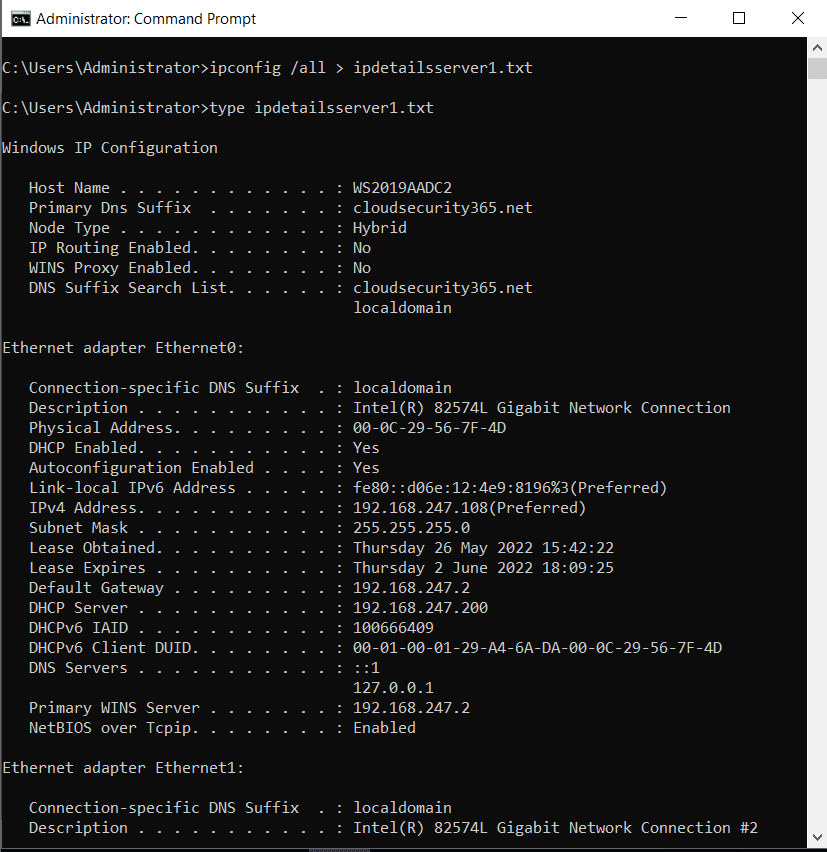827x852 pixels.
Task: Click the DNS server entry 127.0.0.1
Action: (x=393, y=688)
